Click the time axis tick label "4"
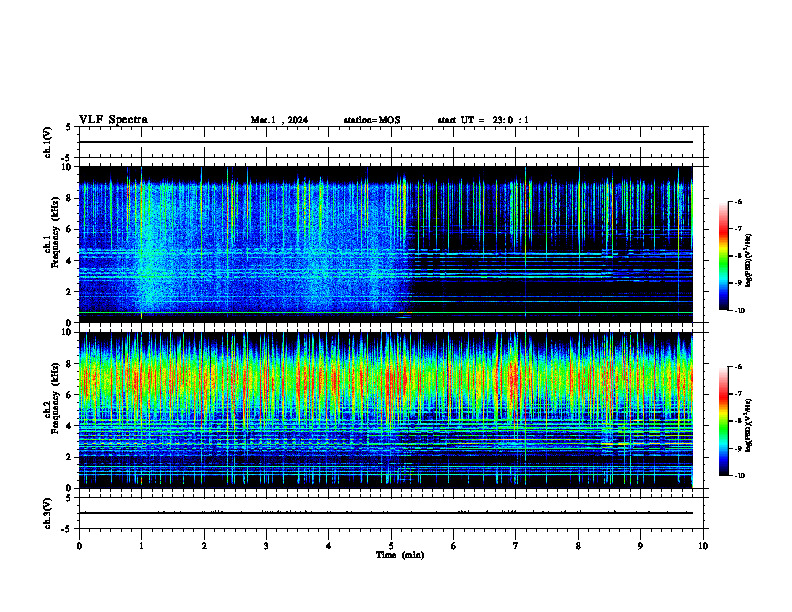 329,546
